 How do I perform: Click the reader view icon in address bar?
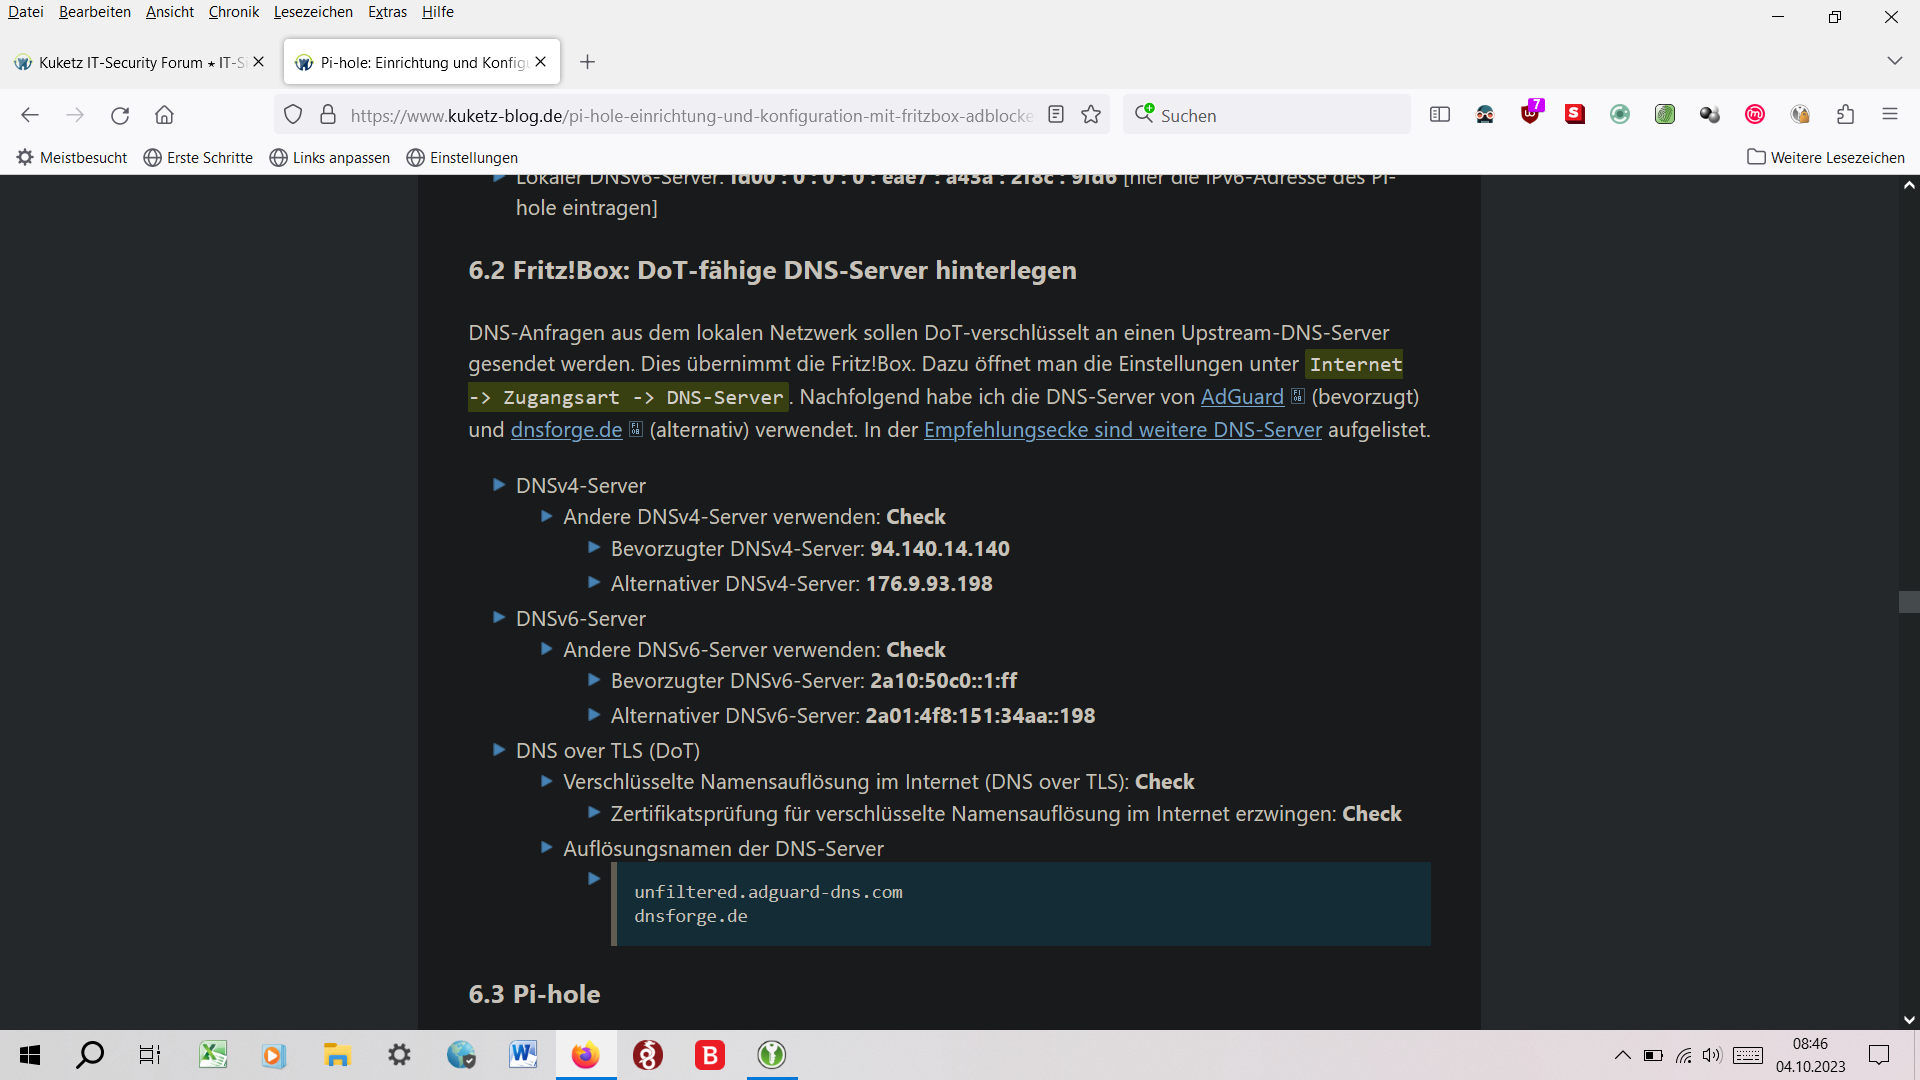tap(1056, 114)
